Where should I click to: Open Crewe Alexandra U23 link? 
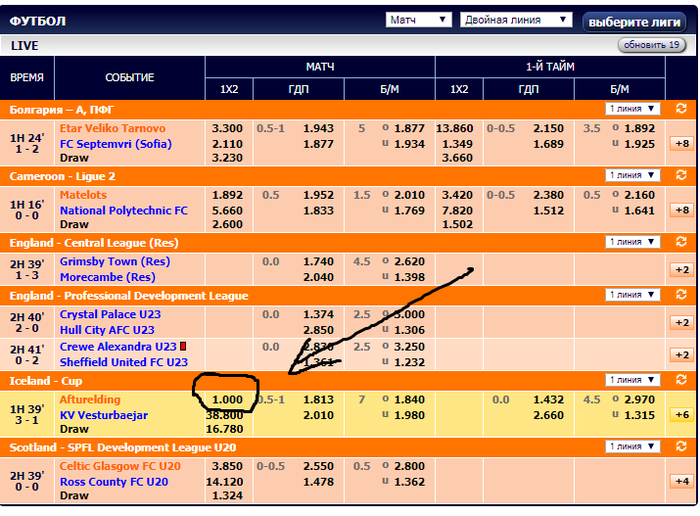[x=118, y=347]
